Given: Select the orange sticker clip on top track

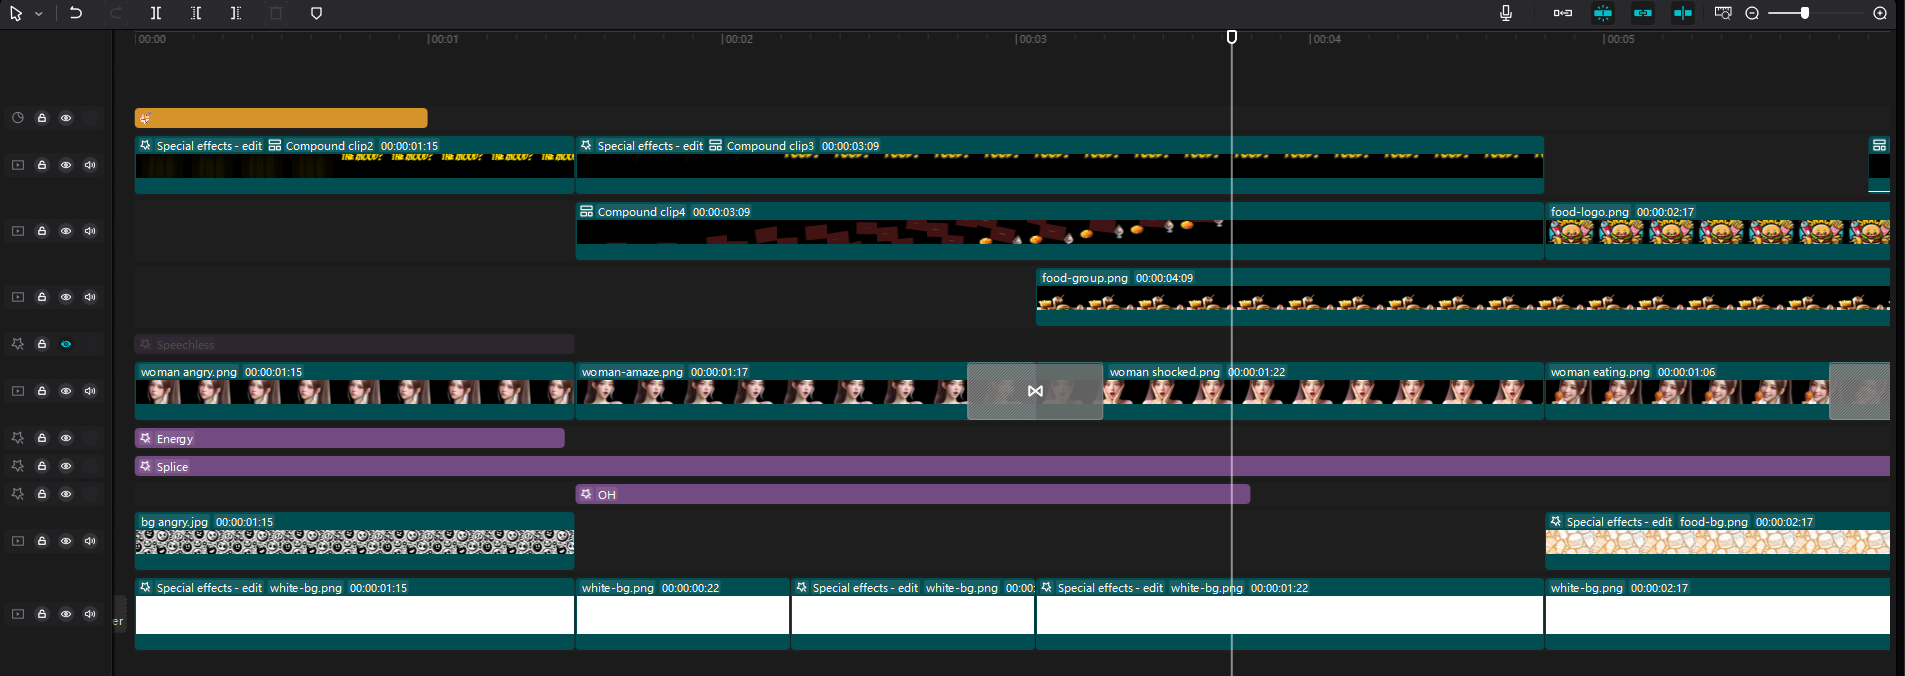Looking at the screenshot, I should click(281, 118).
